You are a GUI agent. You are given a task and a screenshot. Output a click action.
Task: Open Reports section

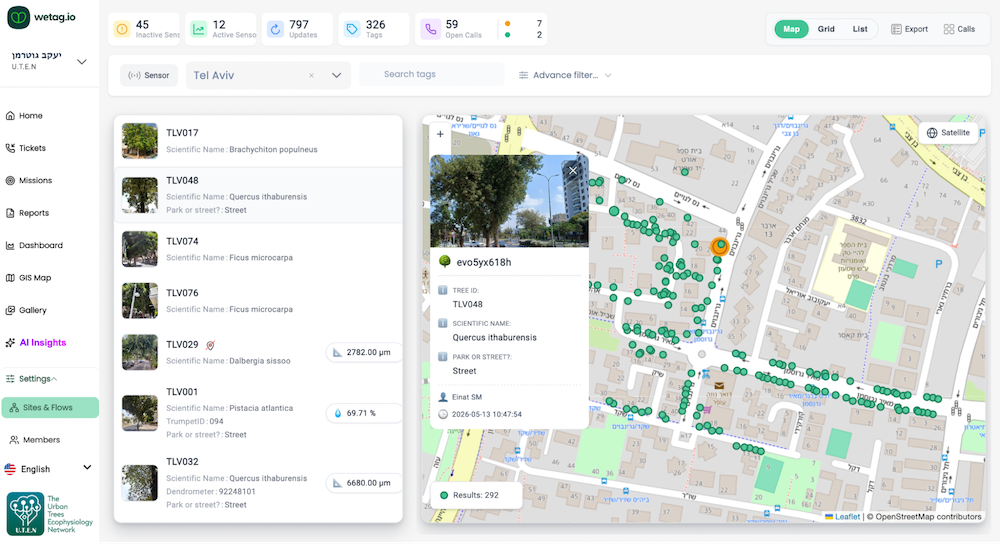(33, 213)
